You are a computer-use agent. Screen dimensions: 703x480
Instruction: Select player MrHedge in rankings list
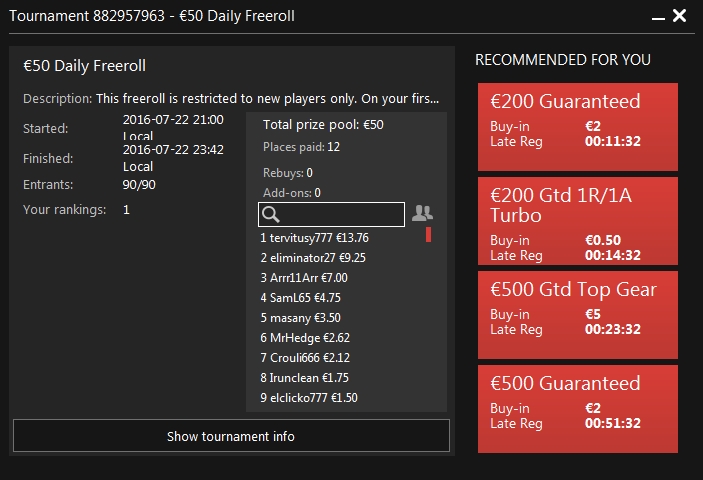point(305,338)
